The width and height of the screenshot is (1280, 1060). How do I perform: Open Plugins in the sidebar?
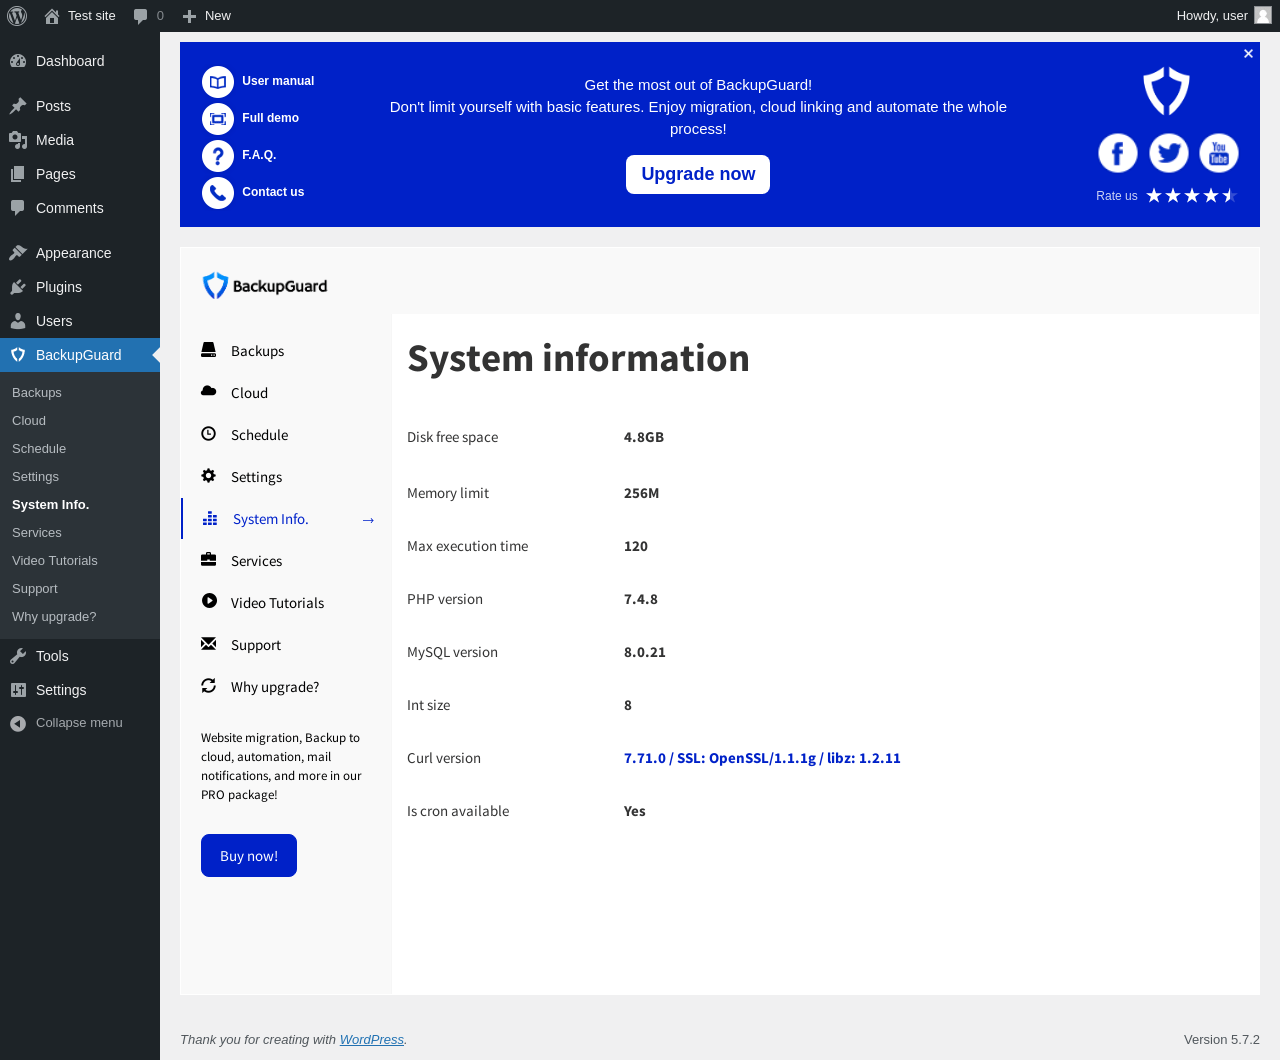pos(80,287)
